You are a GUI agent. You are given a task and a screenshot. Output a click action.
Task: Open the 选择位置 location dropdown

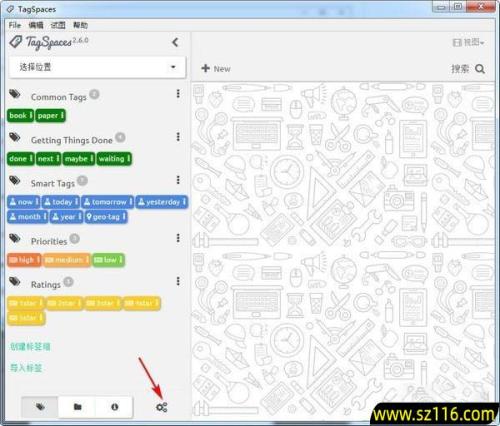pyautogui.click(x=97, y=67)
